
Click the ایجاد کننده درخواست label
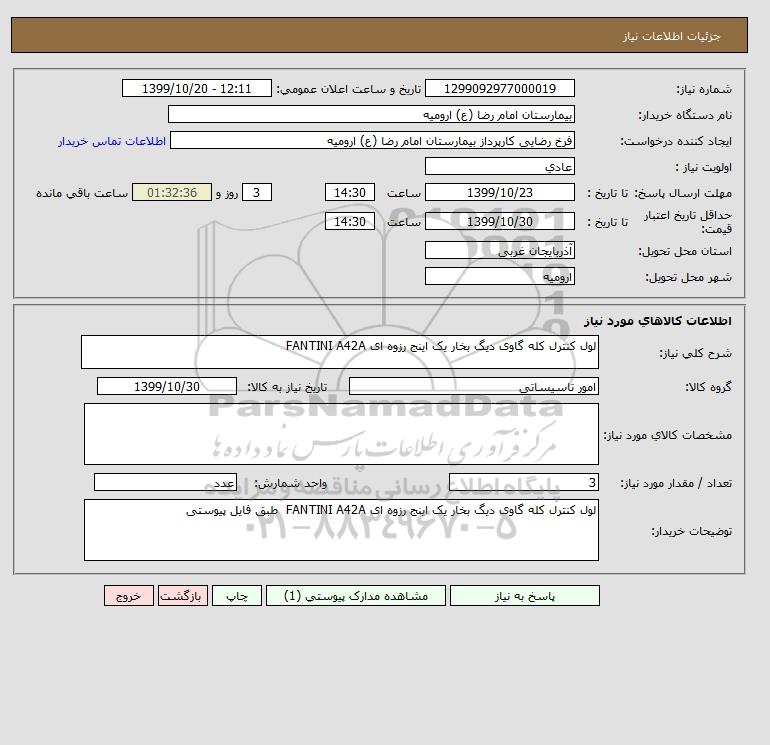pos(676,141)
